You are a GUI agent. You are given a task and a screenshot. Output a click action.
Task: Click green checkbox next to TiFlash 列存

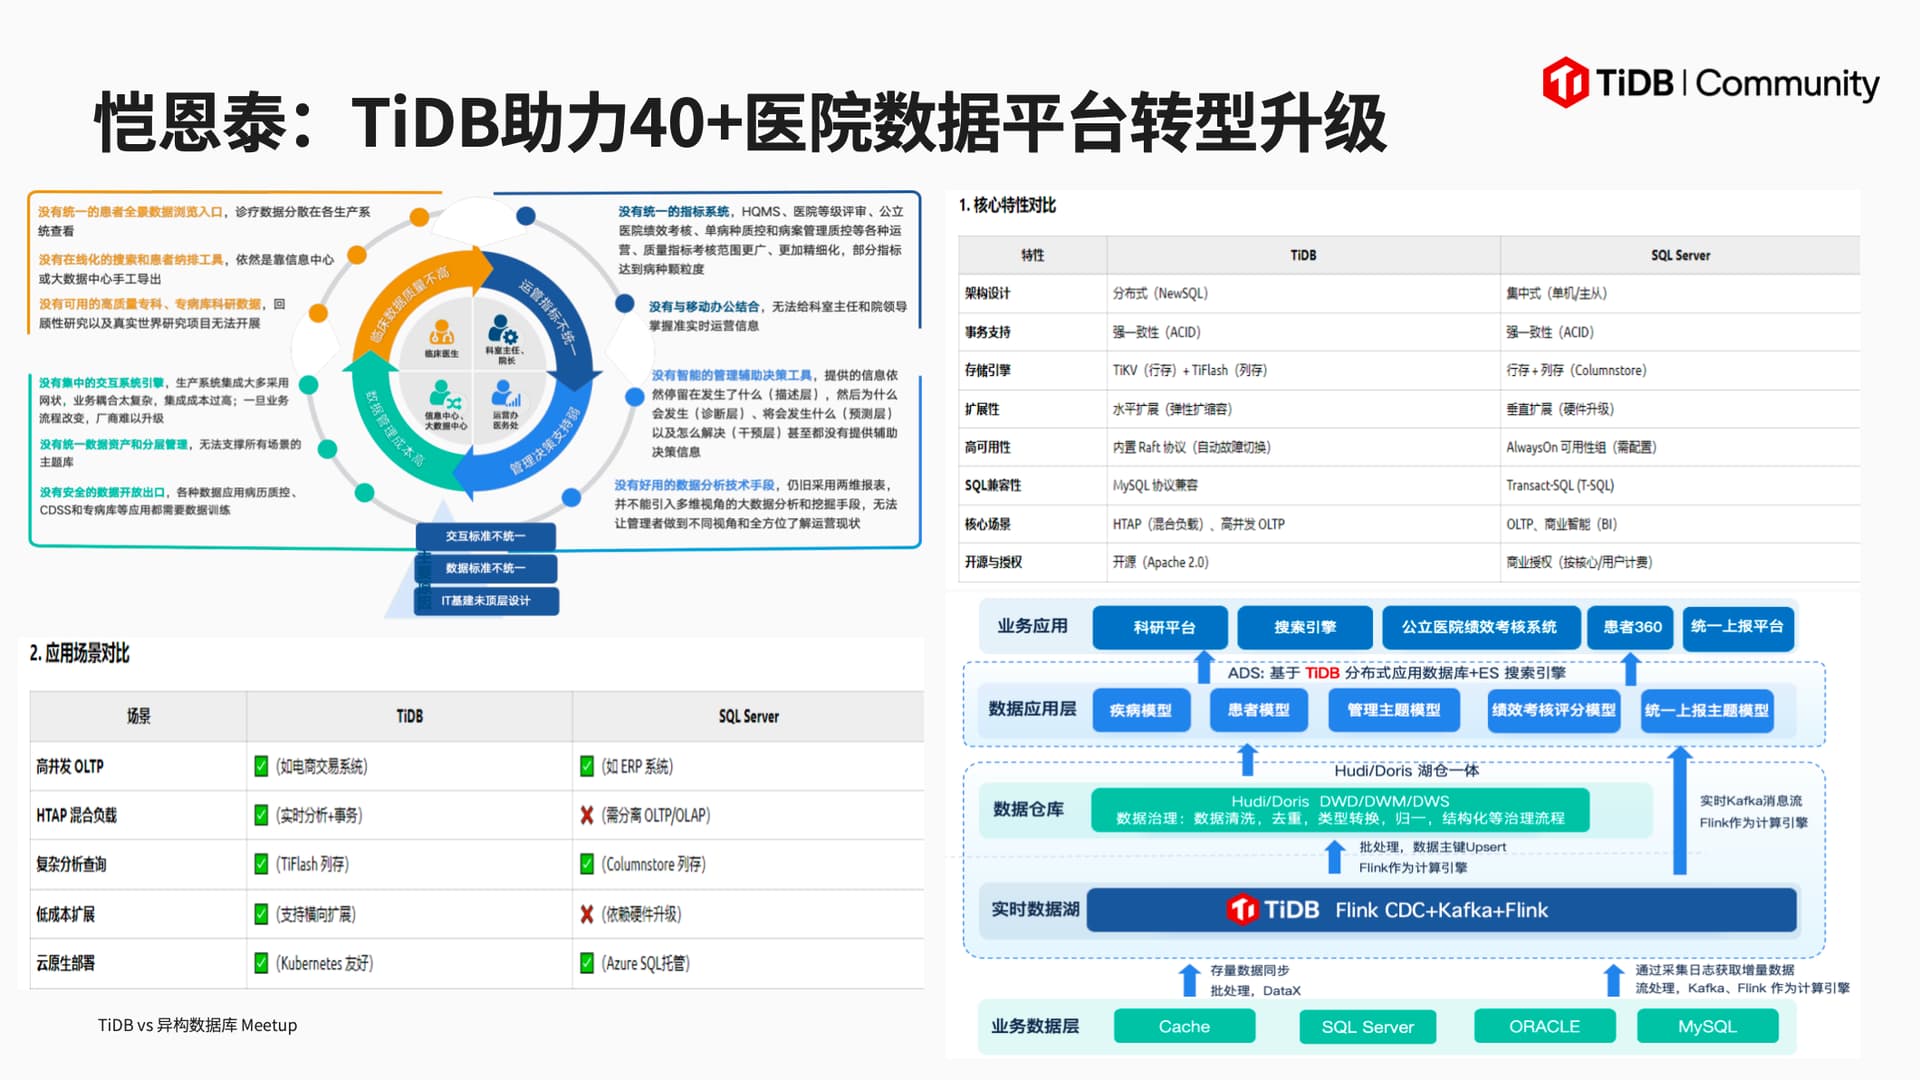tap(261, 864)
